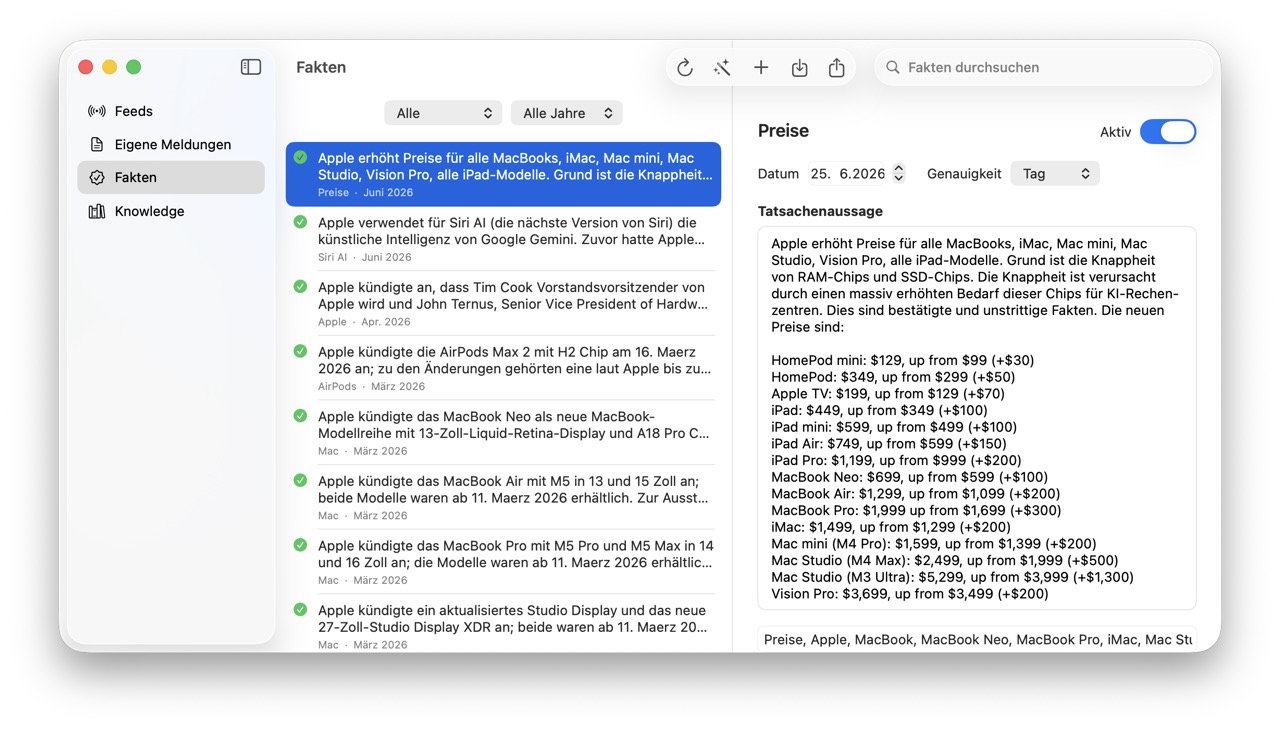Viewport: 1280px width, 730px height.
Task: Click green checkmark of Siri AI fact
Action: pos(300,222)
